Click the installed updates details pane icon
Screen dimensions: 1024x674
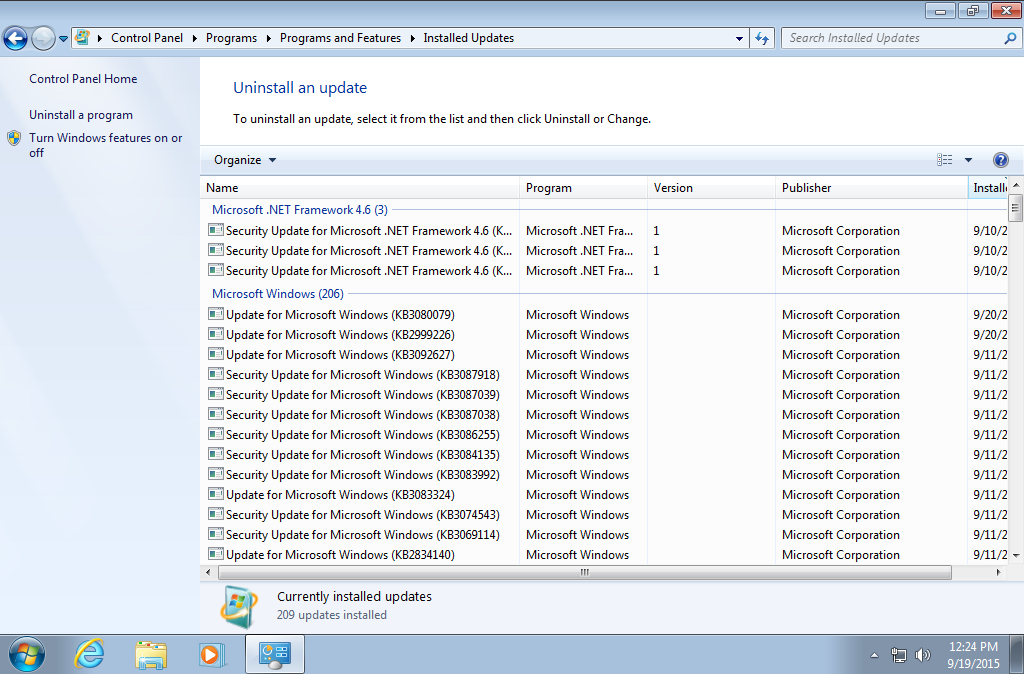[x=238, y=605]
